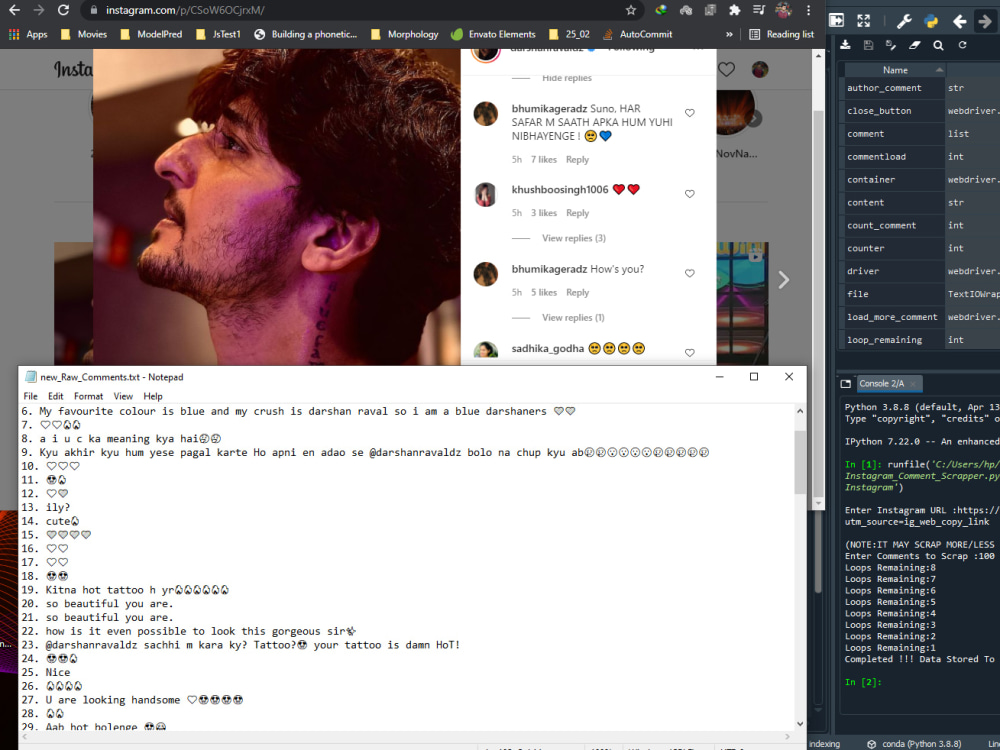Reply to the 'Suno, HAR SAFAR' comment
The image size is (1000, 750).
tap(577, 159)
